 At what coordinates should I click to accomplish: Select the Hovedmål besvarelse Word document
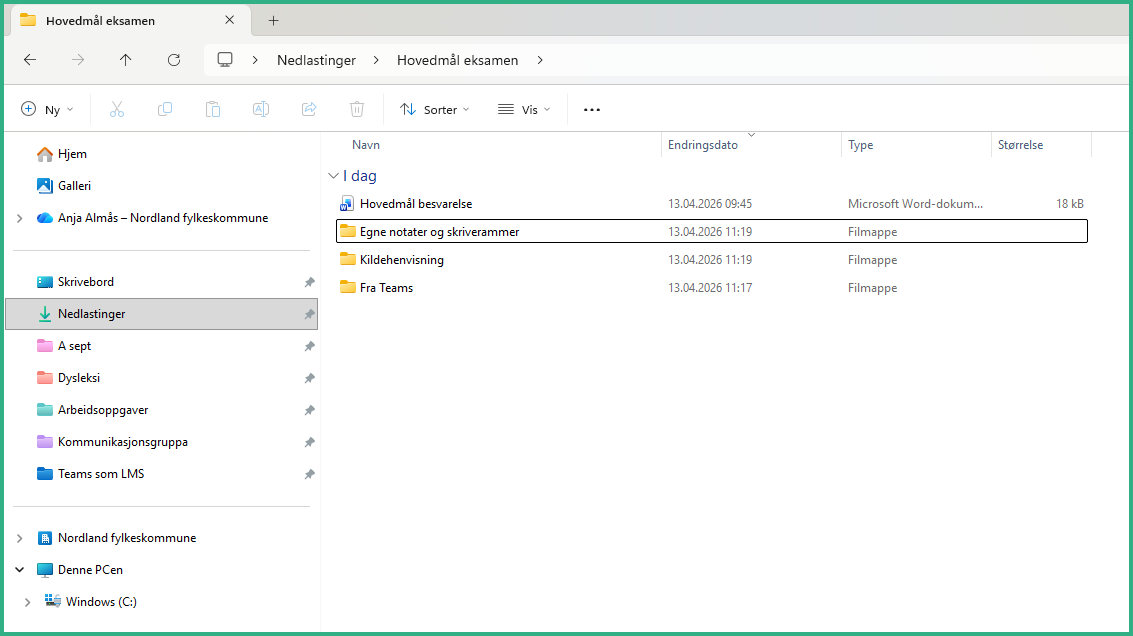coord(415,204)
